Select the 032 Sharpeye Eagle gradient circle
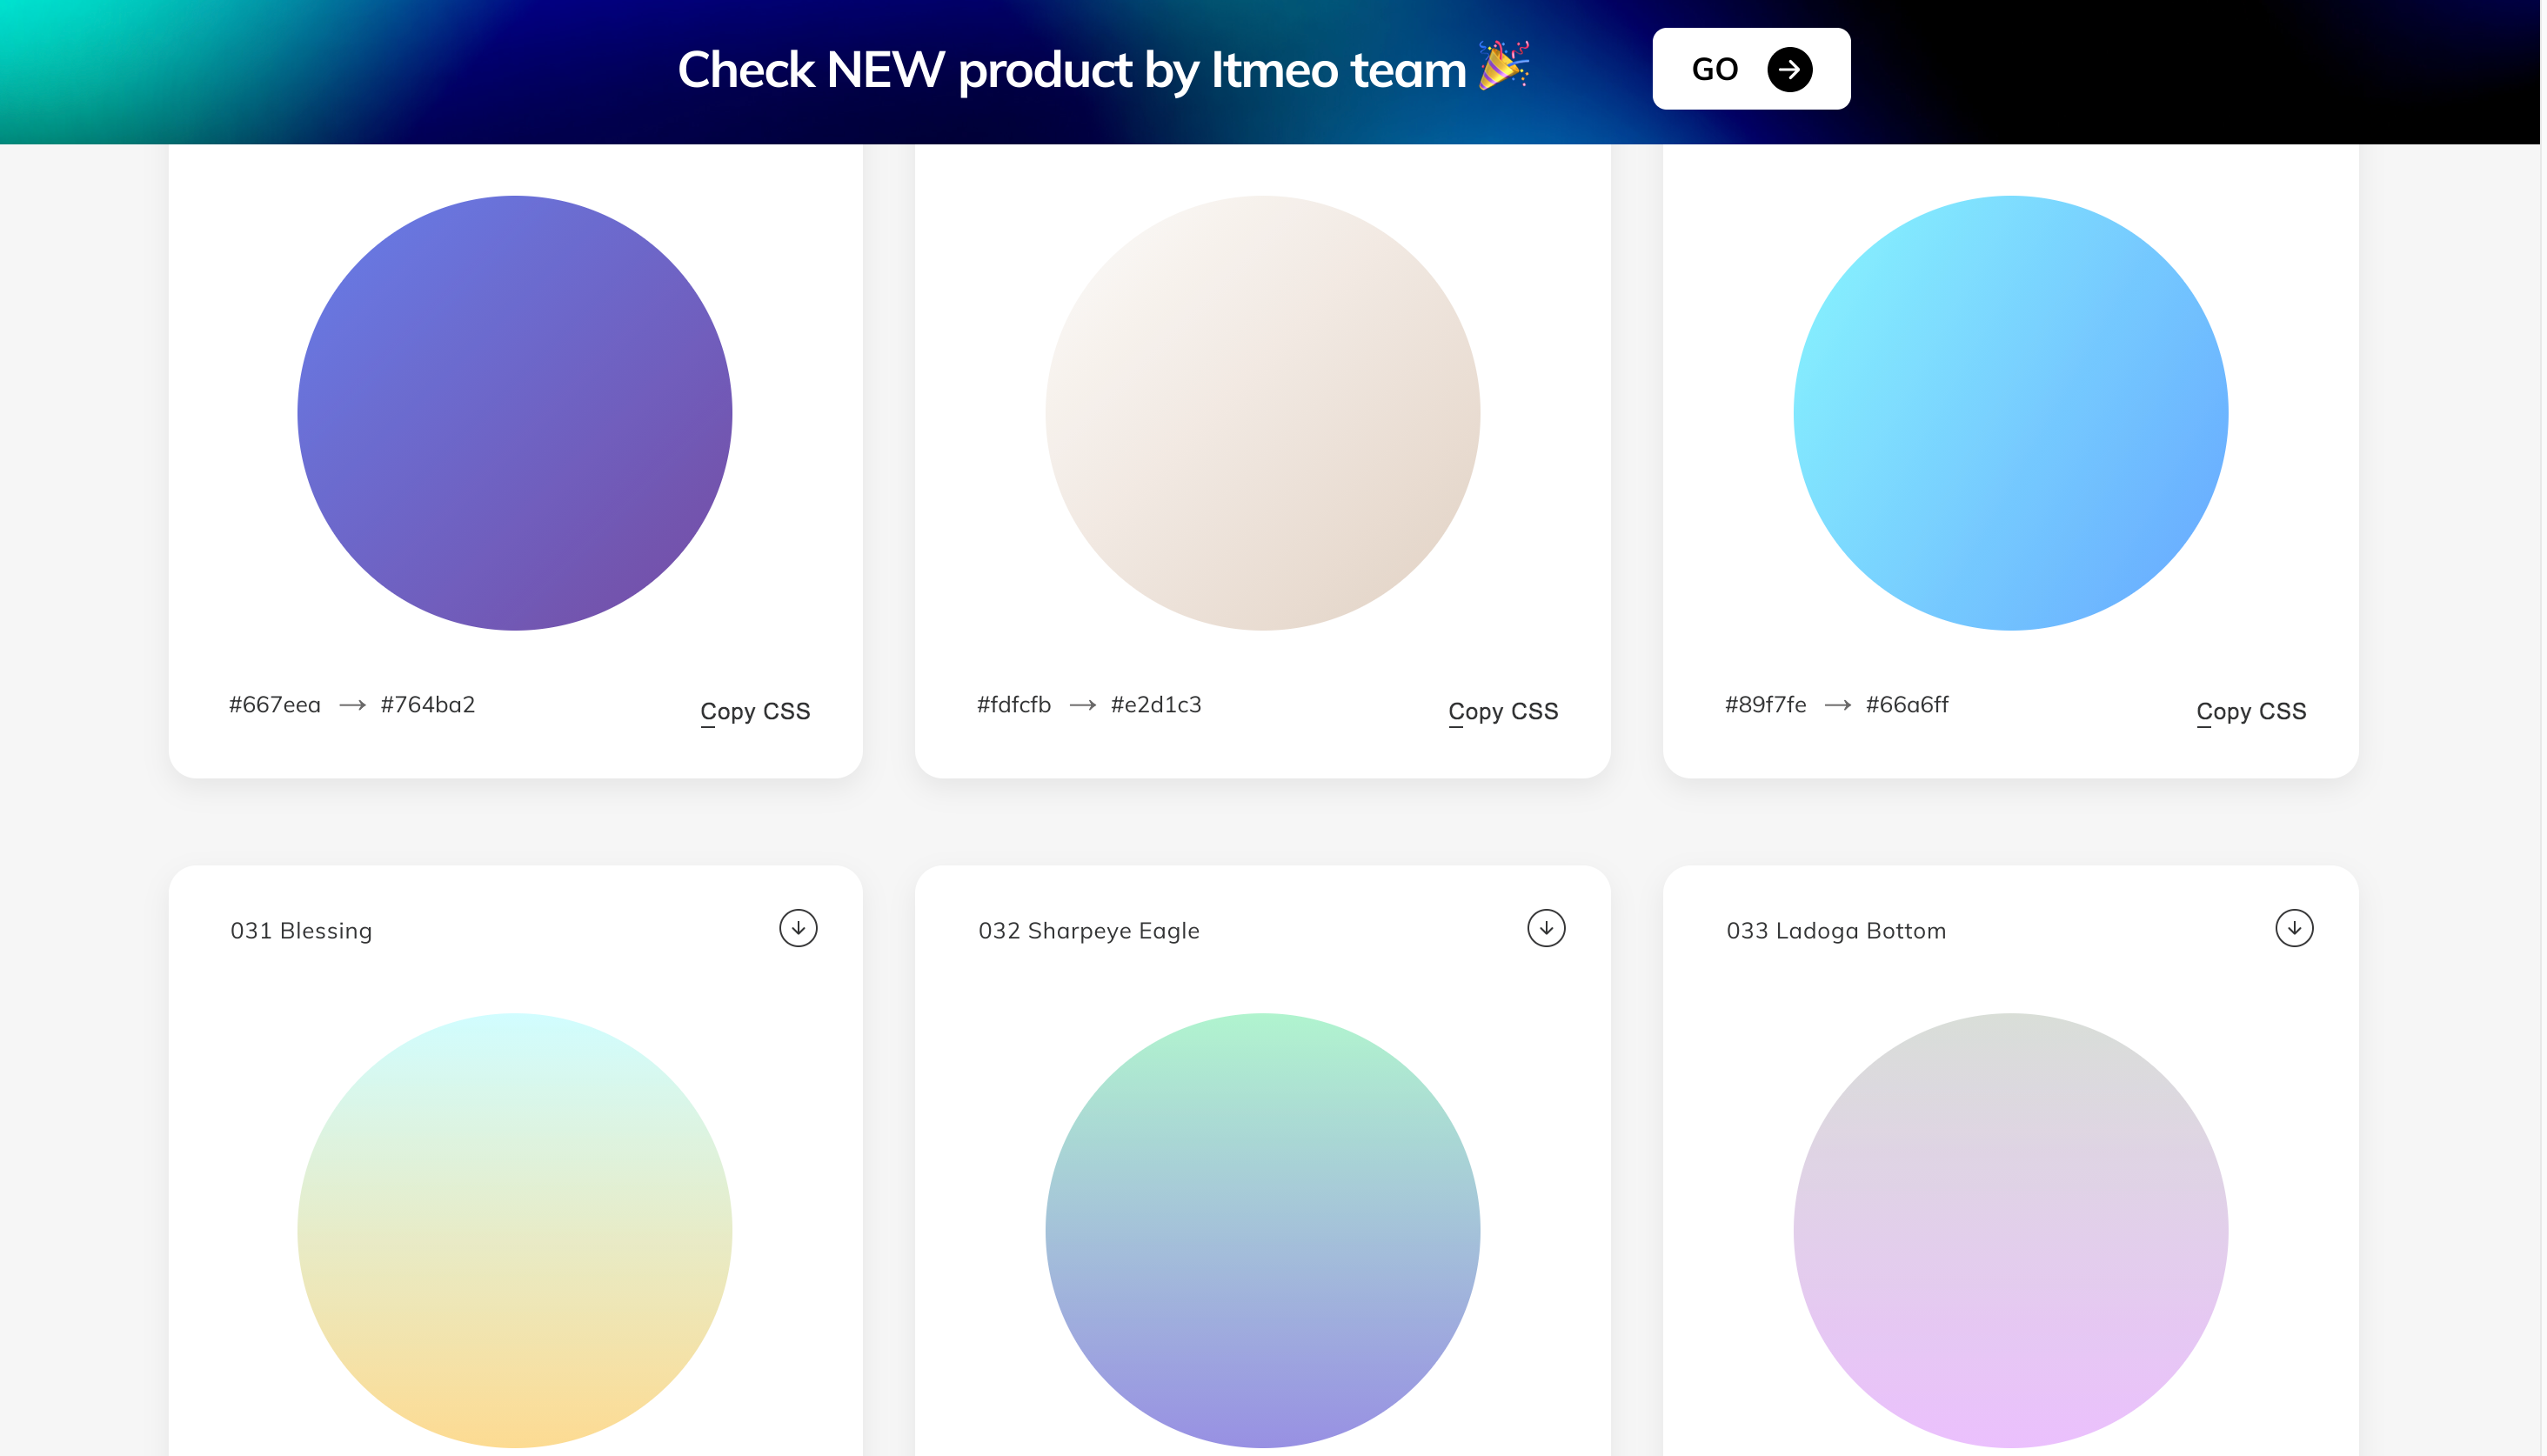 point(1263,1231)
